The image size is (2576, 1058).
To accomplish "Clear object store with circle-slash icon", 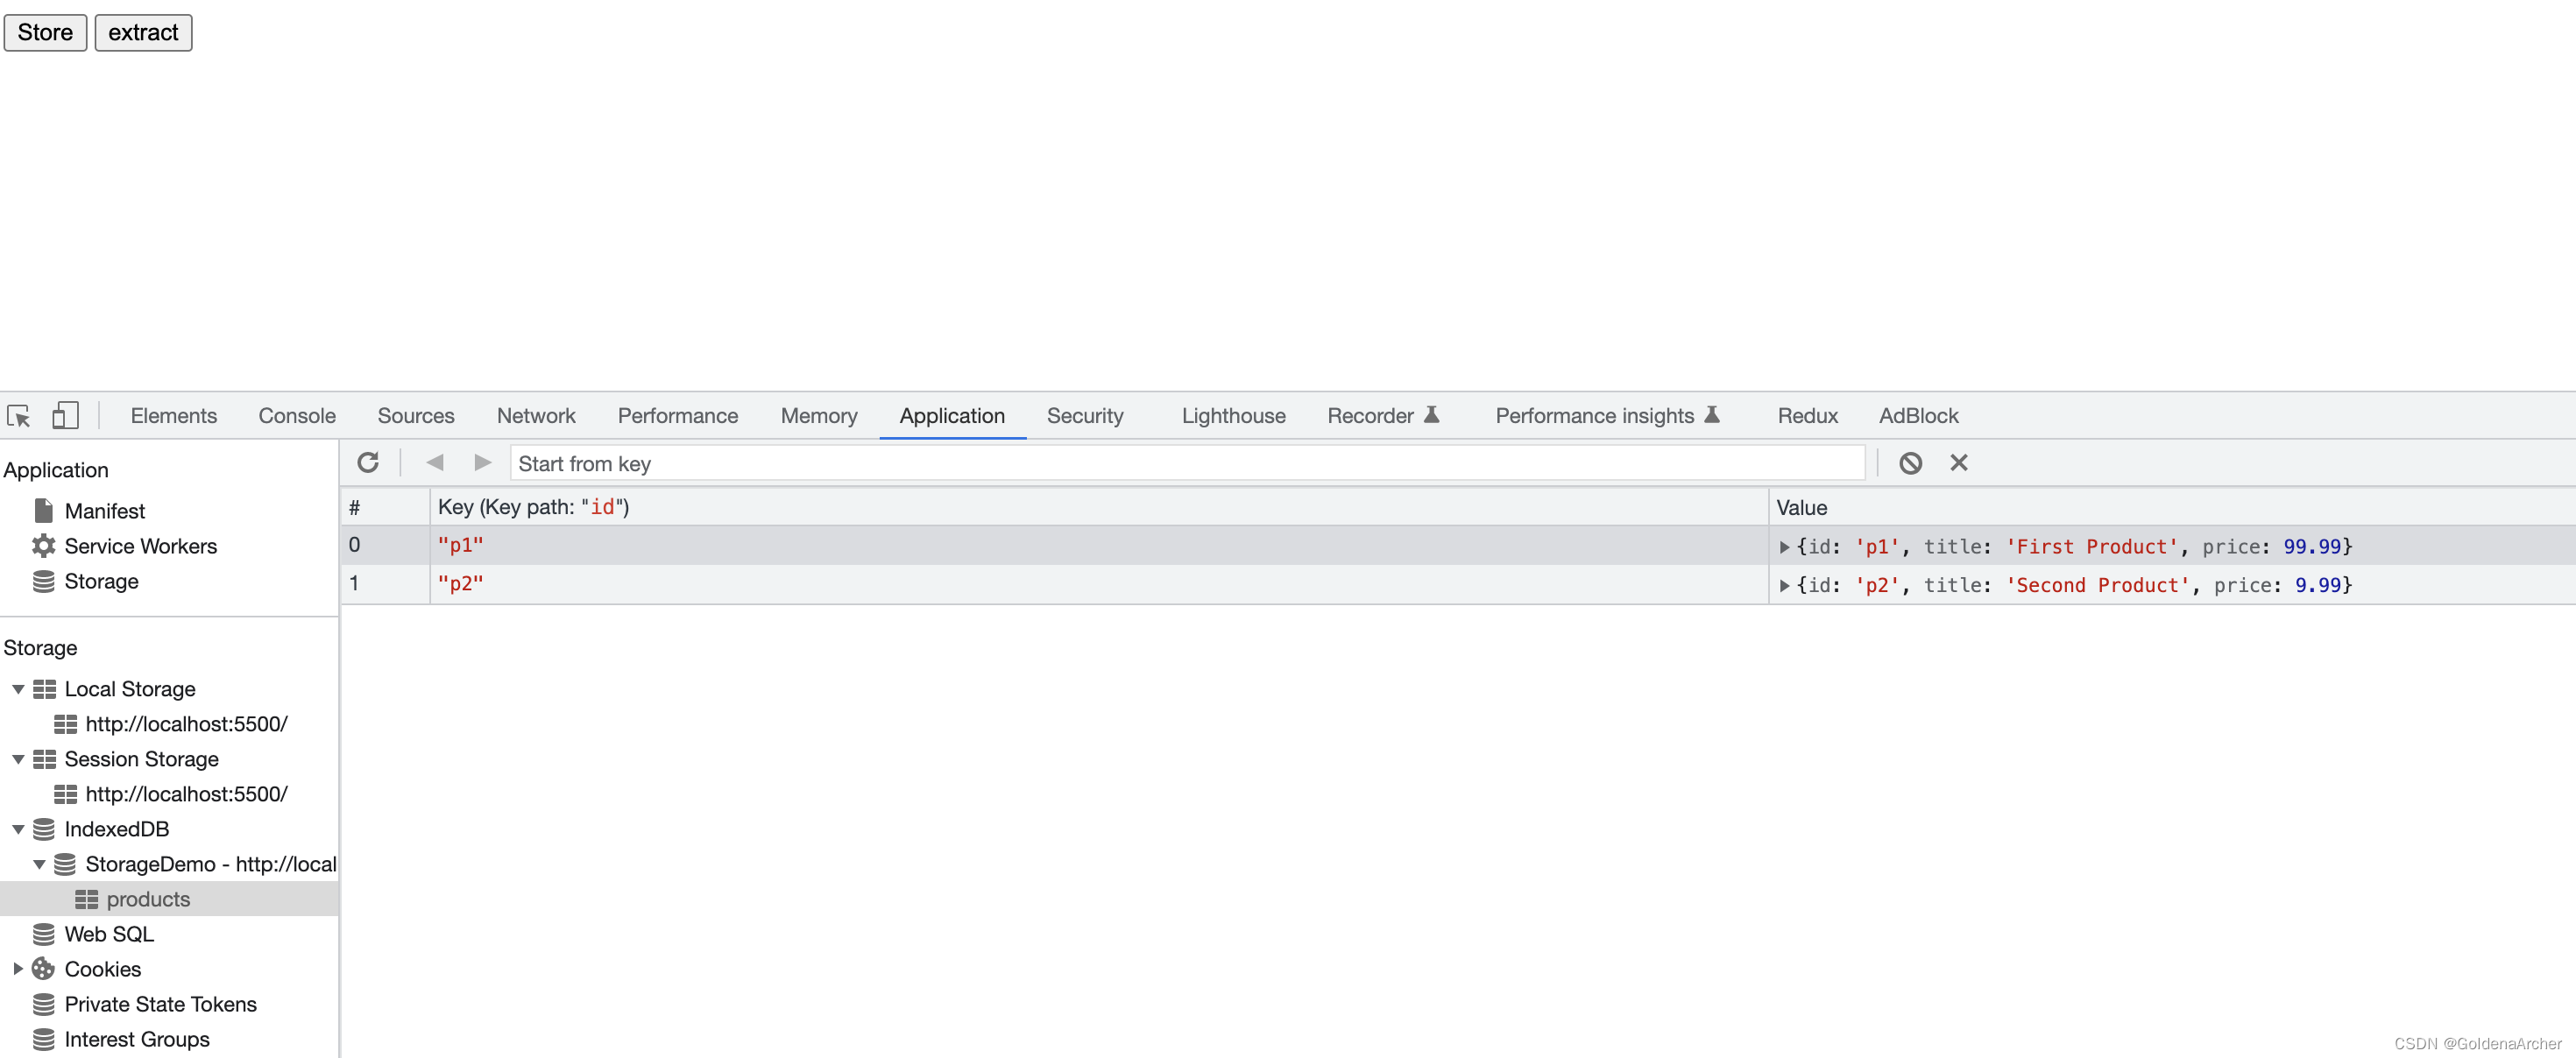I will (x=1910, y=462).
